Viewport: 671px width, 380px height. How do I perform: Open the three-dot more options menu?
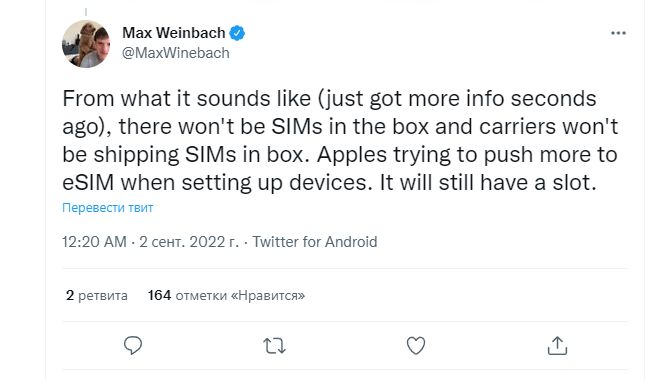pyautogui.click(x=618, y=33)
